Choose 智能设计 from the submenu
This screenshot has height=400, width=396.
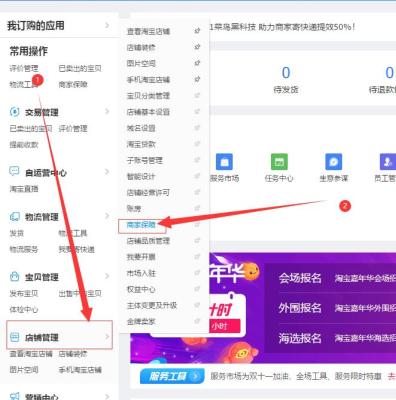[x=141, y=176]
